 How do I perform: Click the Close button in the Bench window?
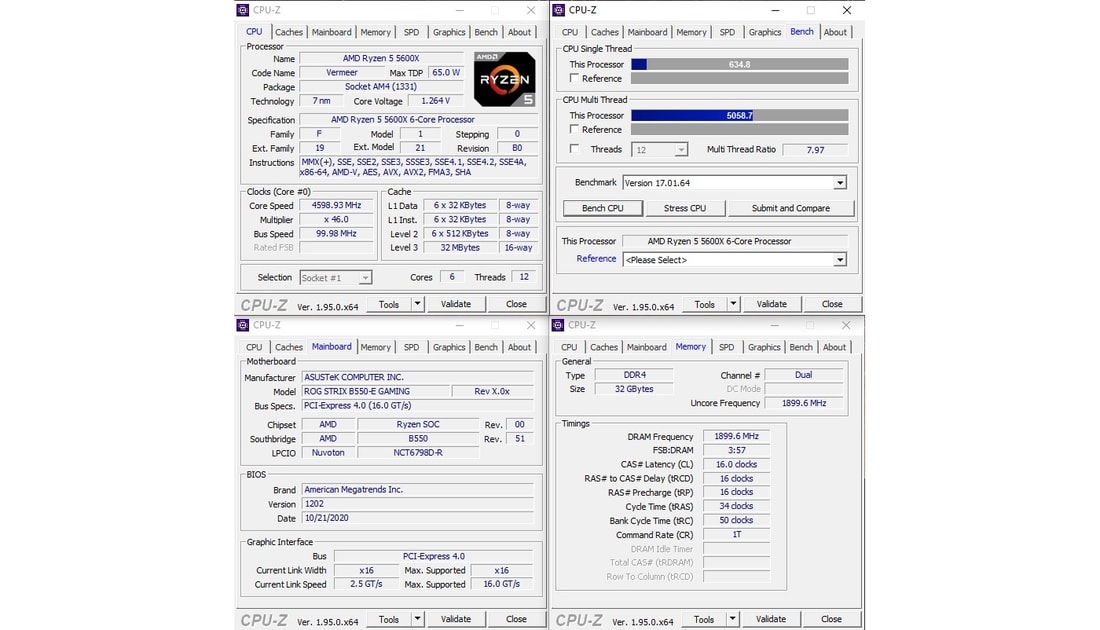(x=832, y=304)
